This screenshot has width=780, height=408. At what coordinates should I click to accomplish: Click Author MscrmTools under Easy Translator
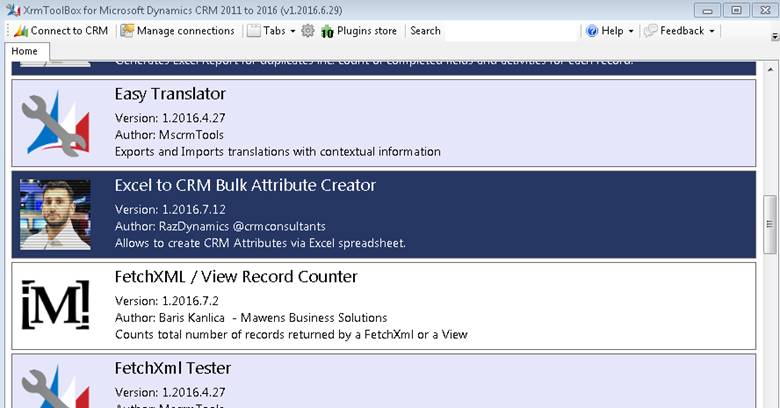169,135
